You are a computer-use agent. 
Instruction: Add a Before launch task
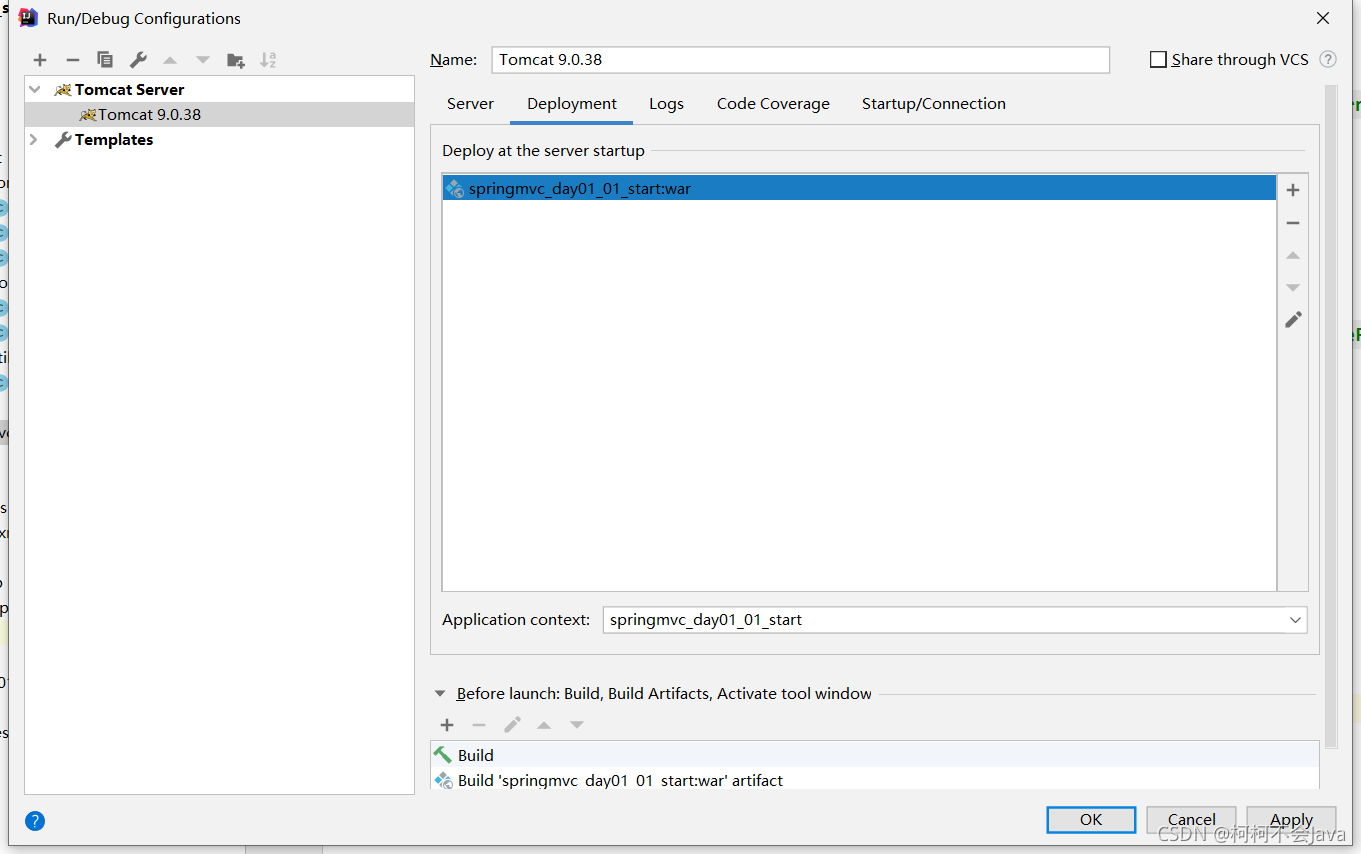(447, 725)
